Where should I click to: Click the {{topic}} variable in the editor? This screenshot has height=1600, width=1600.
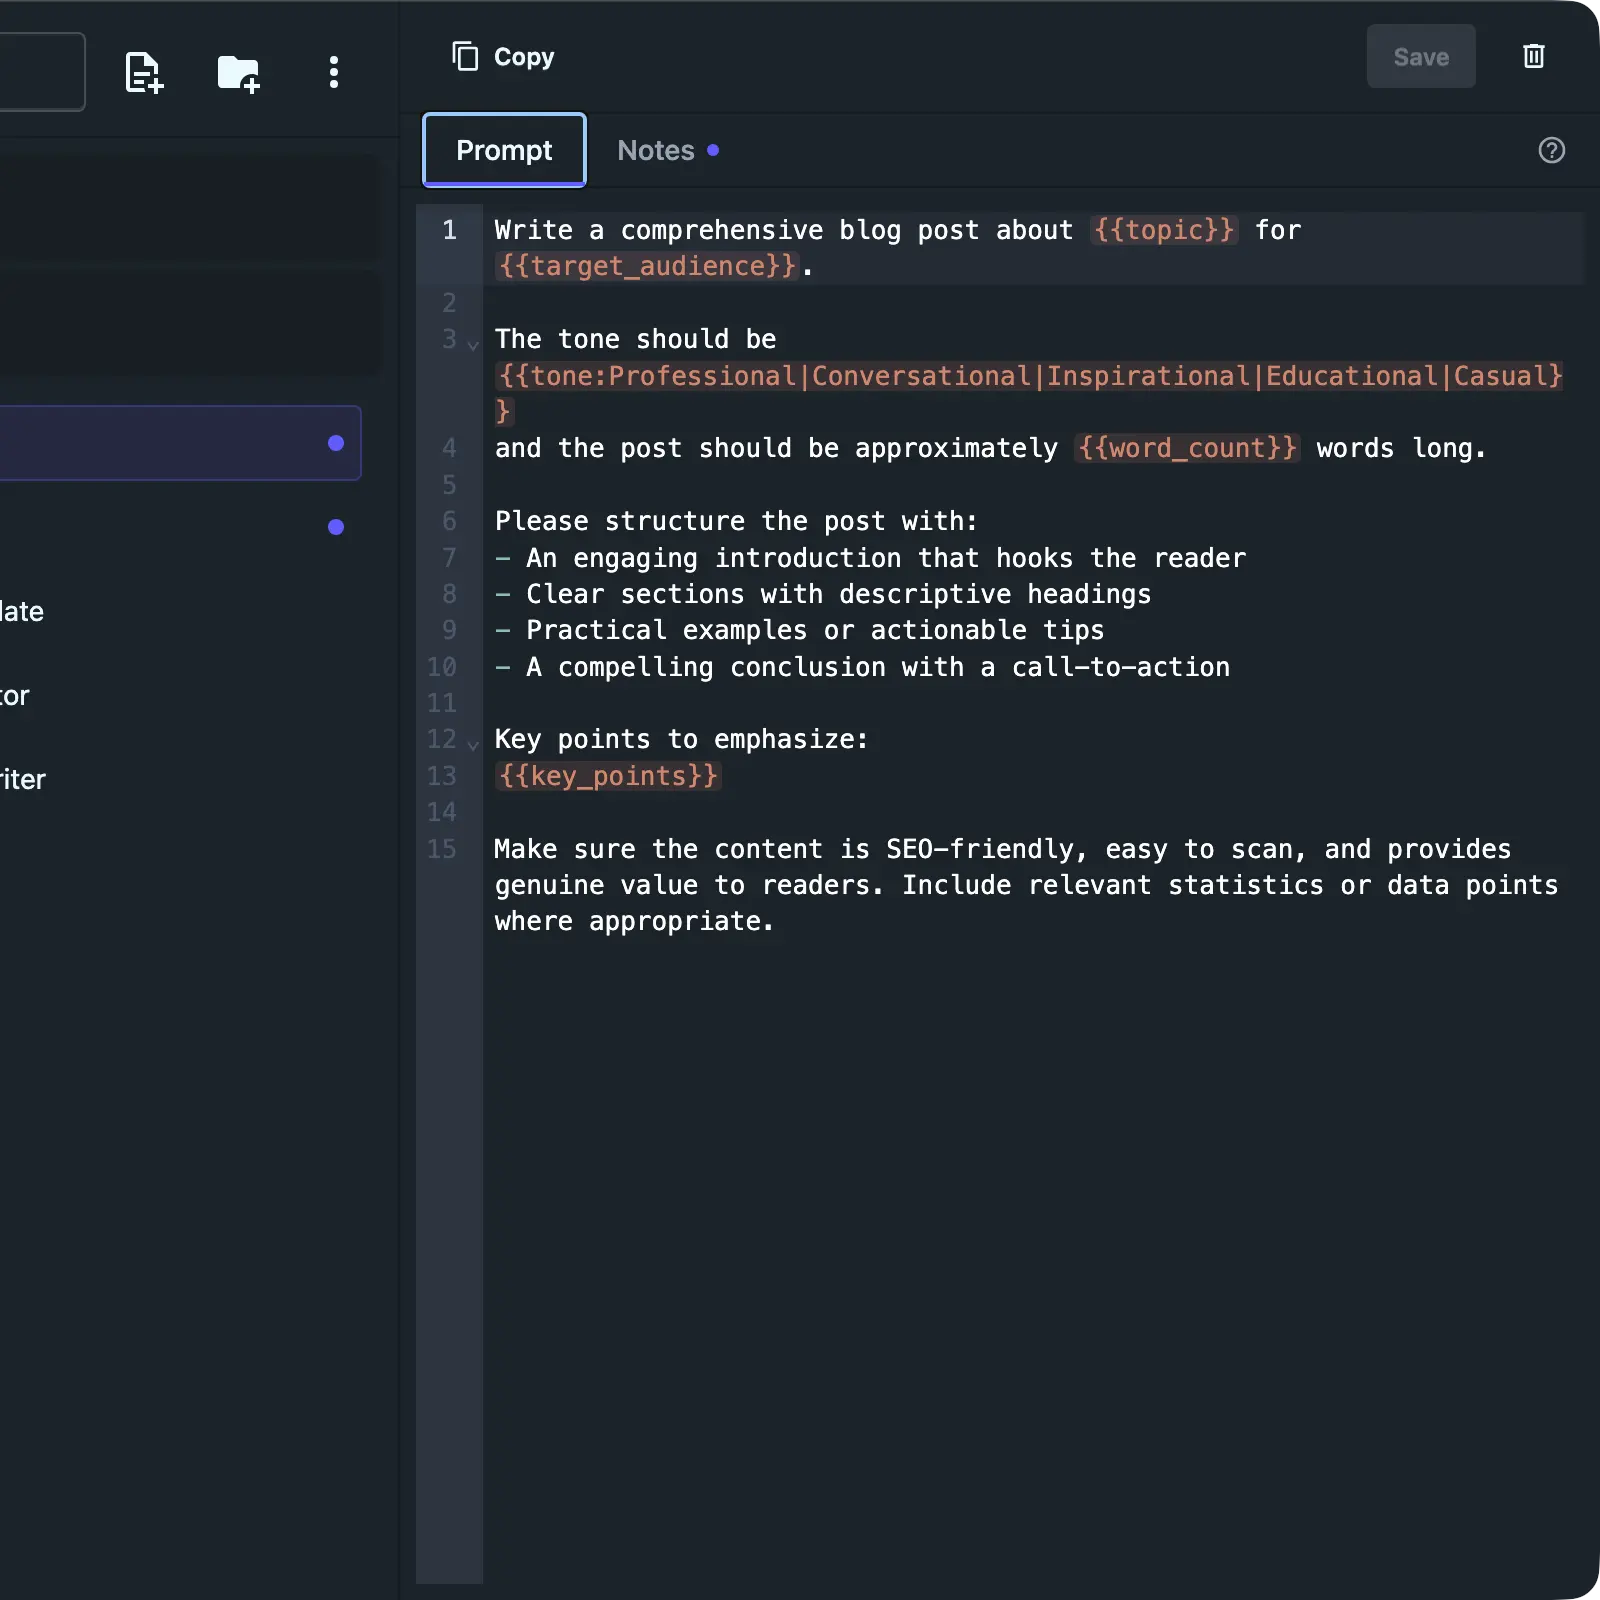click(1164, 230)
